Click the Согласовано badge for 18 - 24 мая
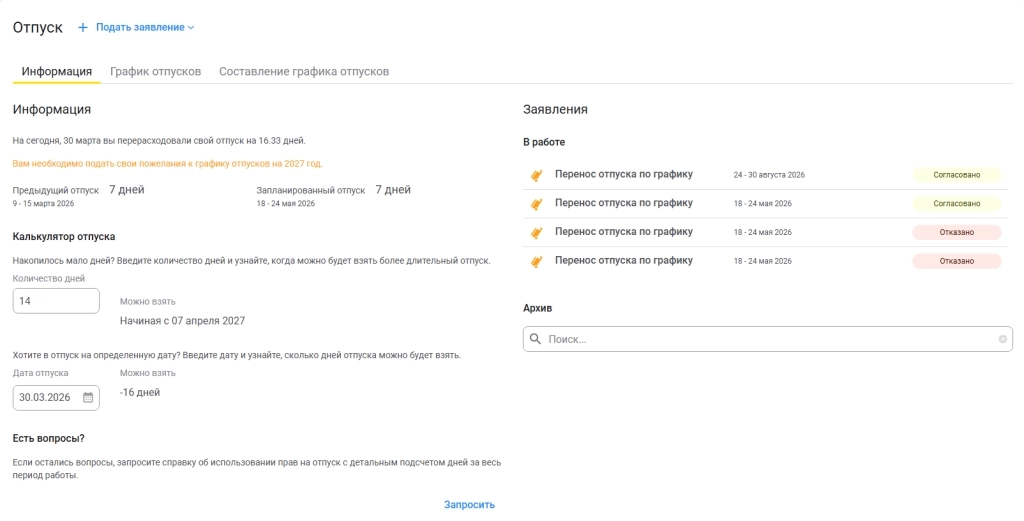The width and height of the screenshot is (1024, 521). (x=957, y=204)
